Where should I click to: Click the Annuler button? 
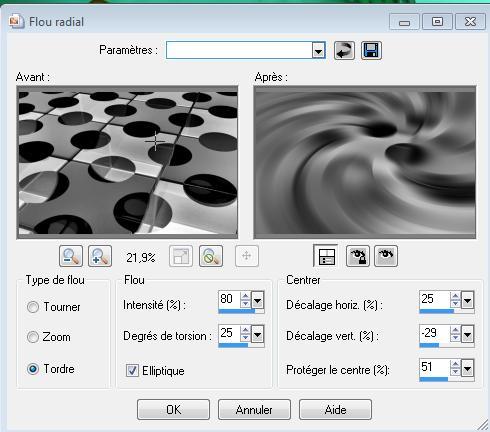tap(254, 409)
